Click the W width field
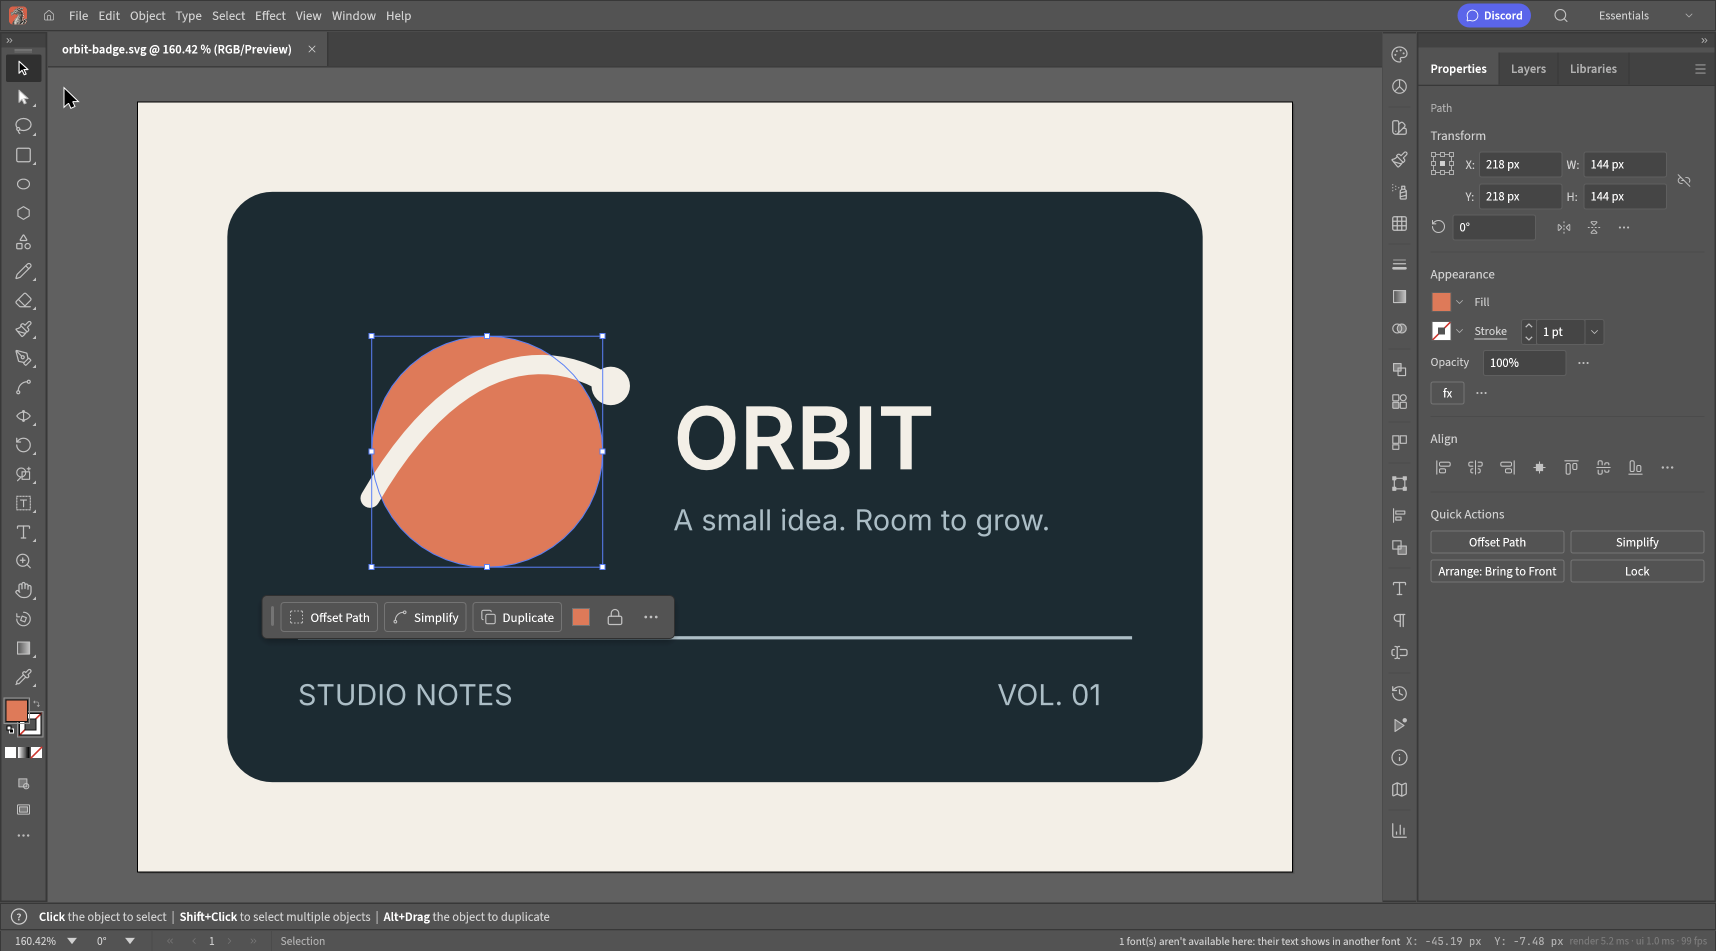Image resolution: width=1716 pixels, height=951 pixels. [x=1625, y=164]
